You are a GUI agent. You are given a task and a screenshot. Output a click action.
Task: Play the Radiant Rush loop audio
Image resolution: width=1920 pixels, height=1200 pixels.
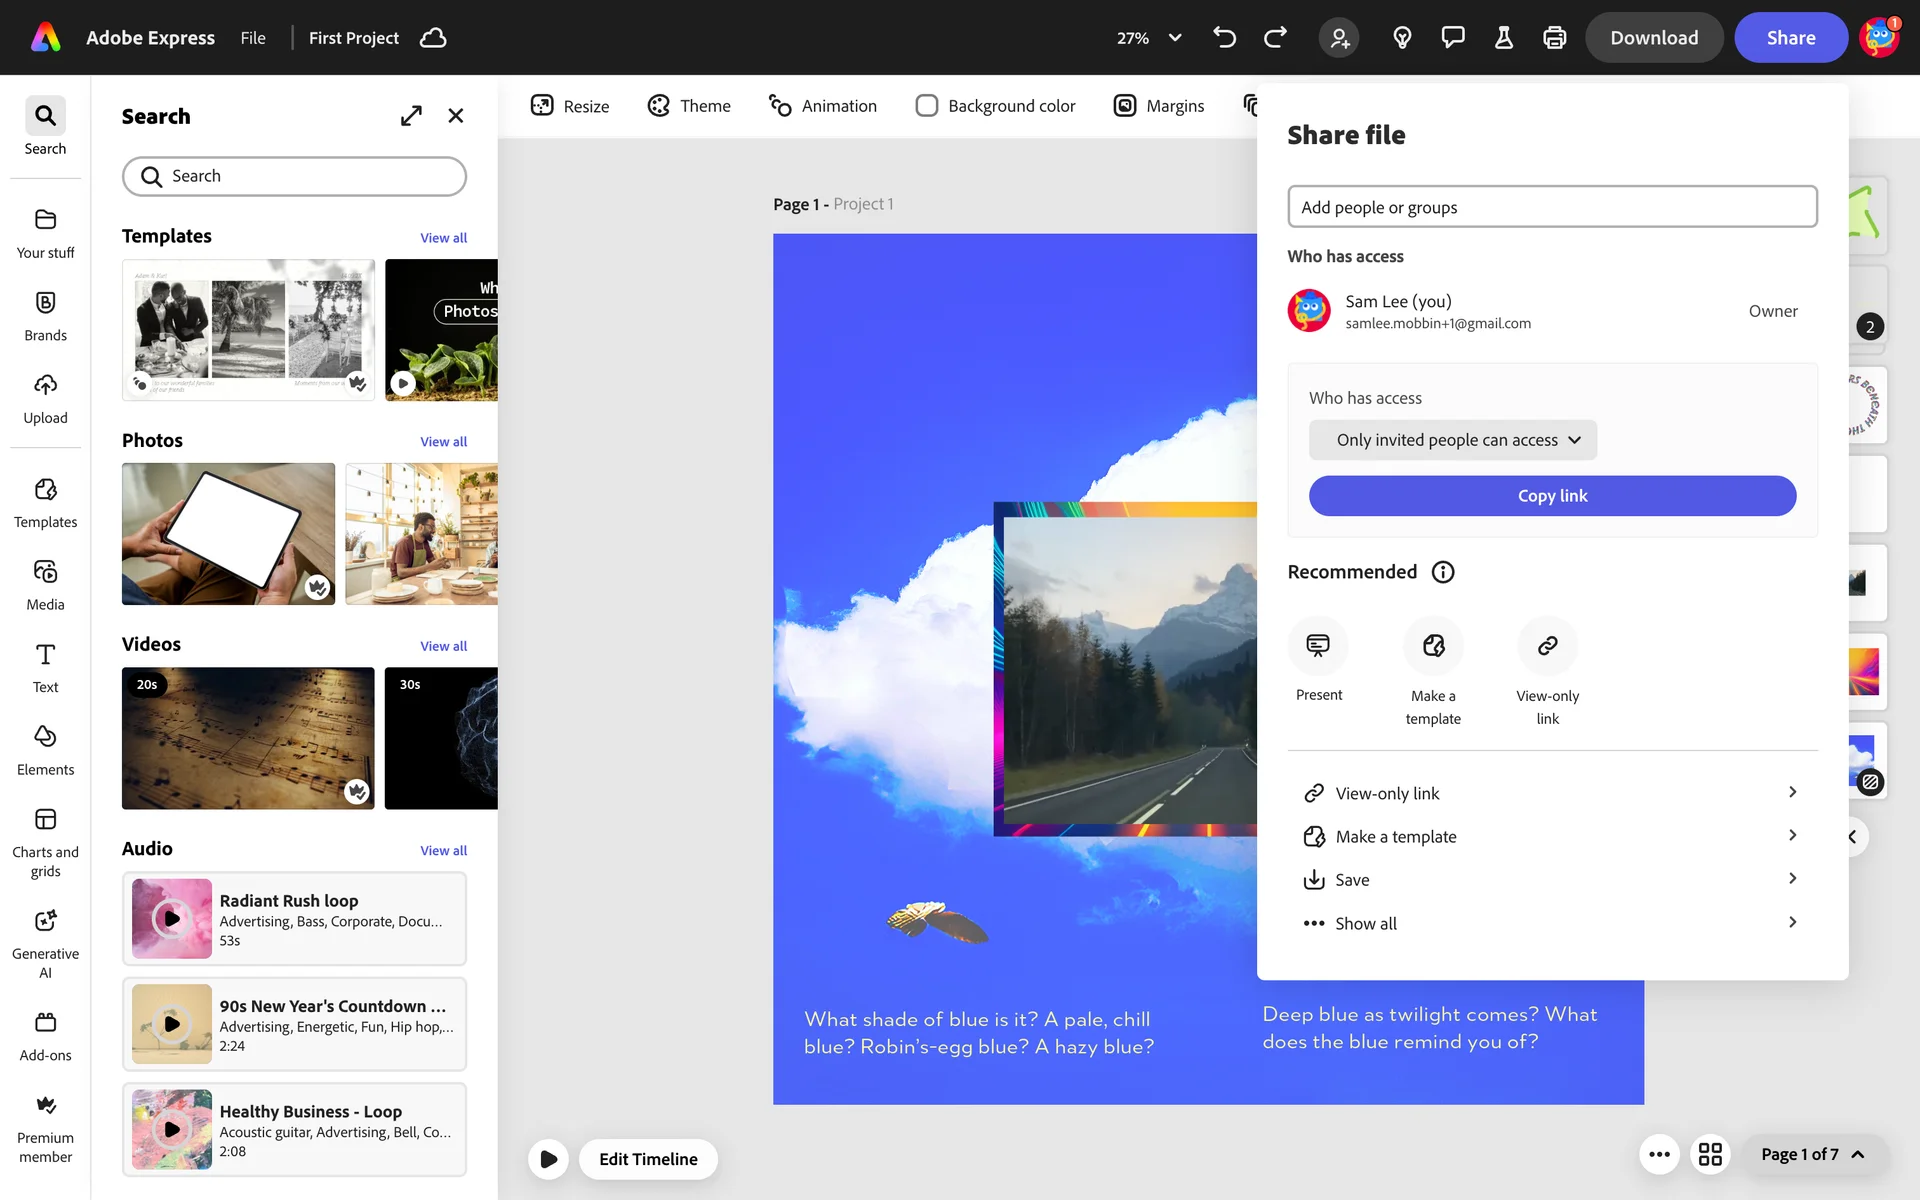[172, 918]
